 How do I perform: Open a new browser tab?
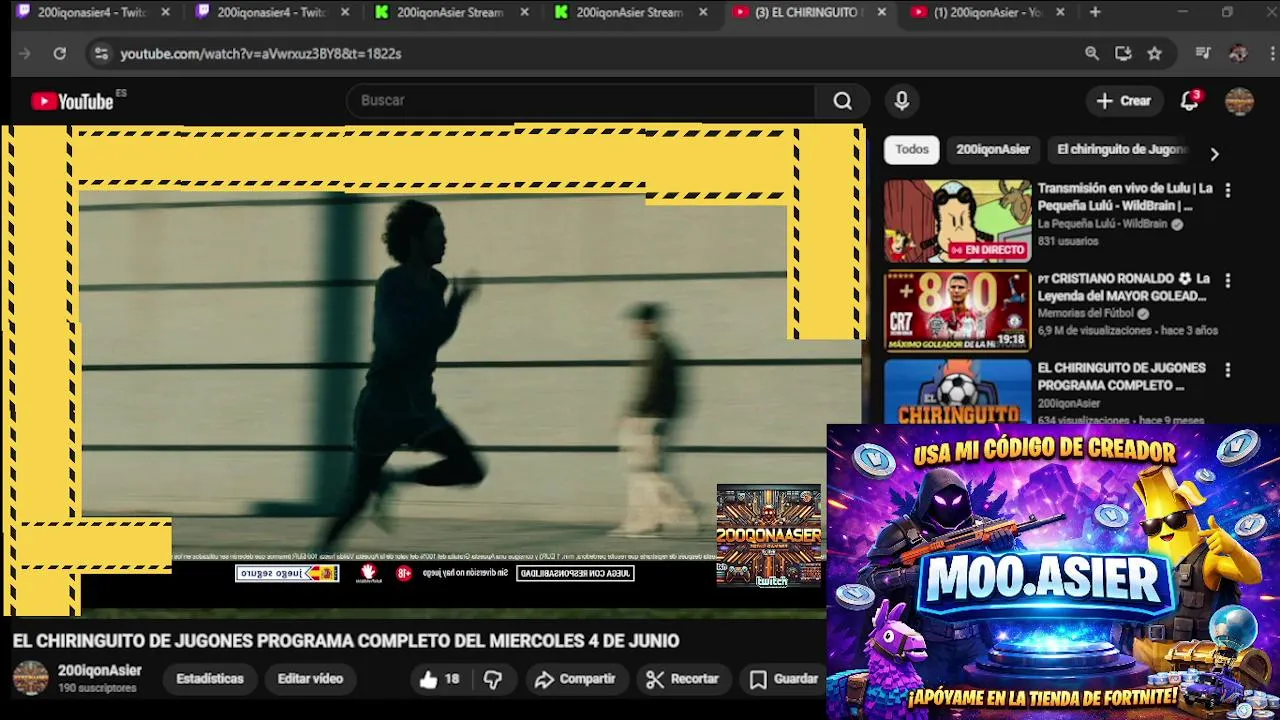[1095, 13]
